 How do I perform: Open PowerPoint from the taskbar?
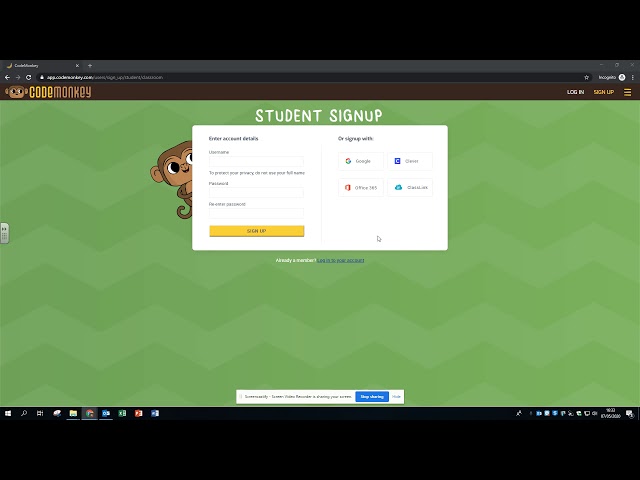click(x=138, y=413)
